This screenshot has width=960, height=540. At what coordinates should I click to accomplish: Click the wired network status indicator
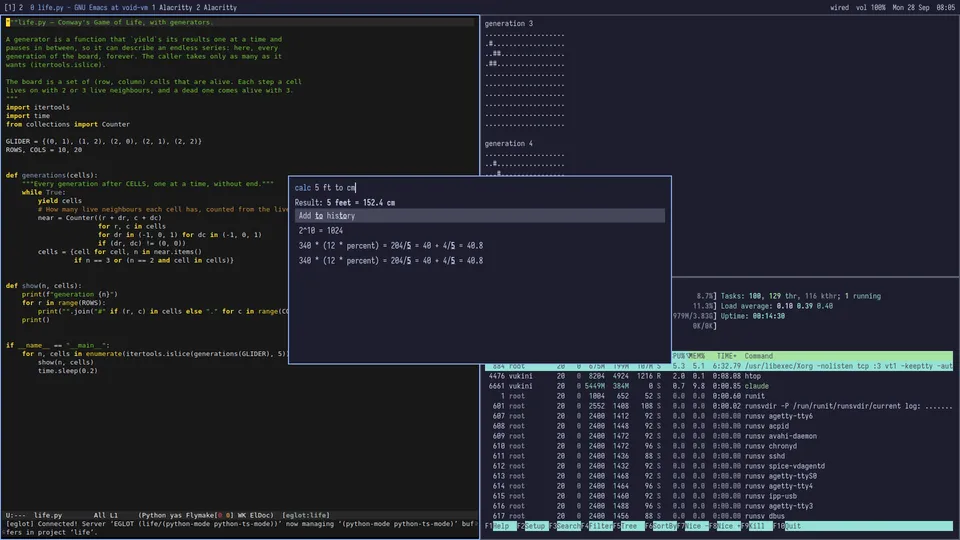(x=839, y=7)
